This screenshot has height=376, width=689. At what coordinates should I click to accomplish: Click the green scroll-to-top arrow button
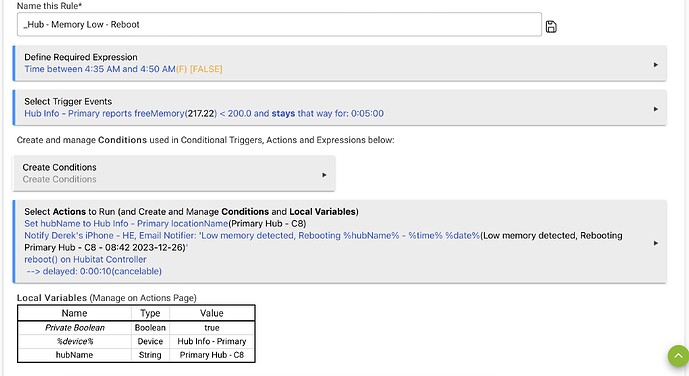coord(678,356)
